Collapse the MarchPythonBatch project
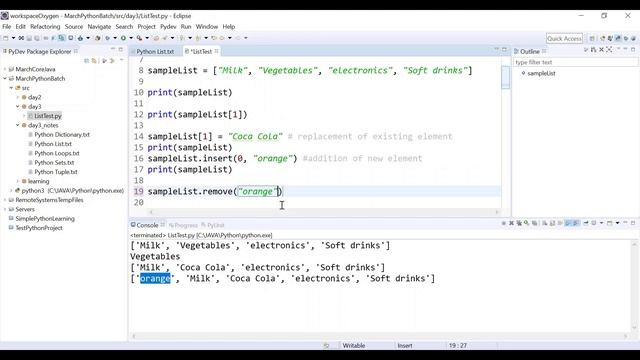 tap(5, 79)
